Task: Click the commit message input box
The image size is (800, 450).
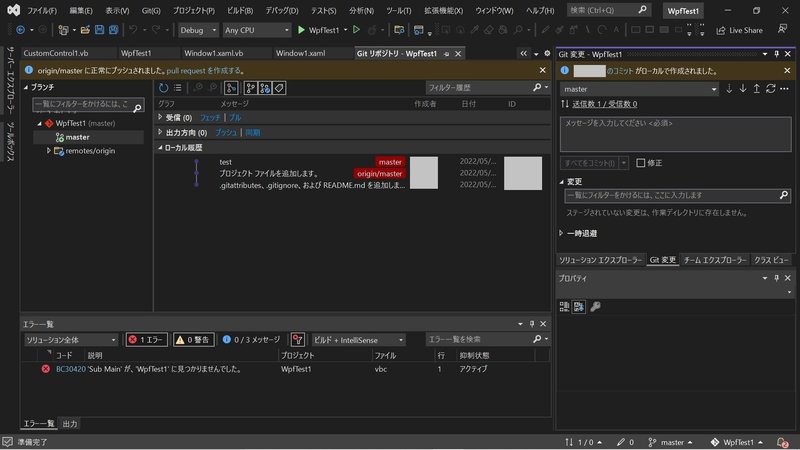Action: coord(676,134)
